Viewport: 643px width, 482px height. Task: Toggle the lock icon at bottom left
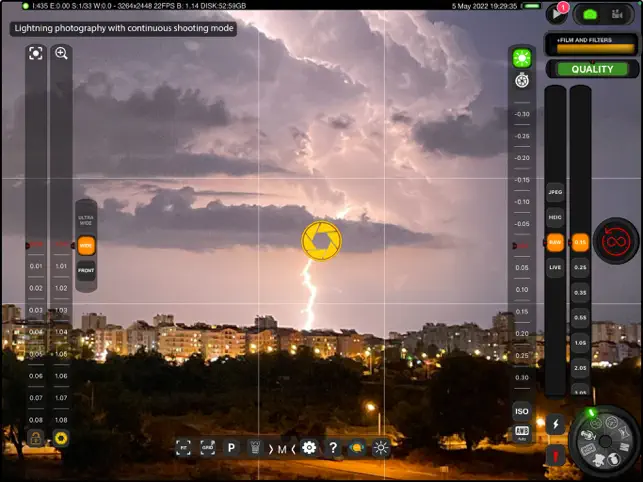[36, 438]
